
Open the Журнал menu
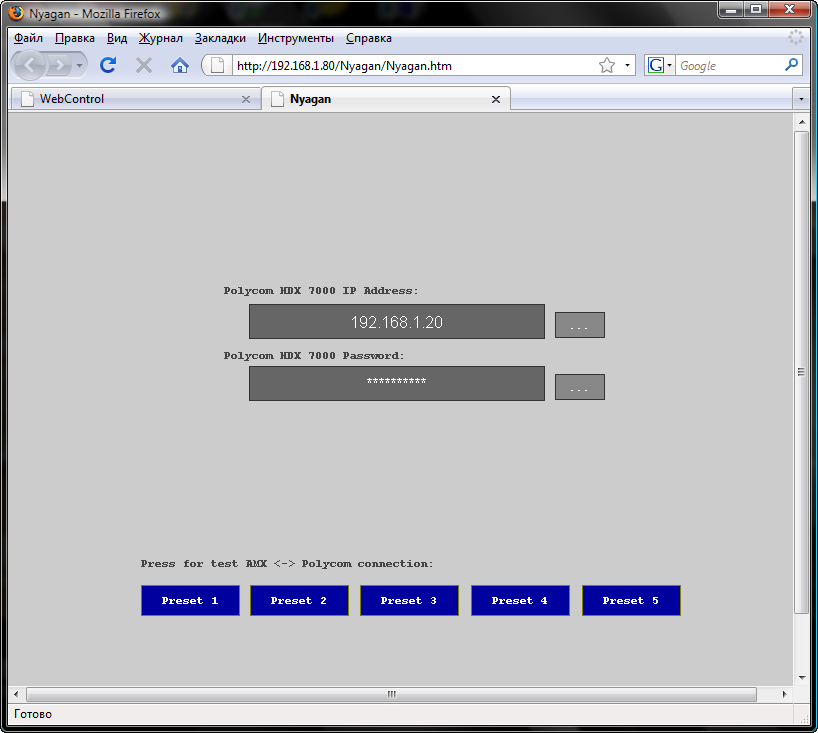pos(161,38)
